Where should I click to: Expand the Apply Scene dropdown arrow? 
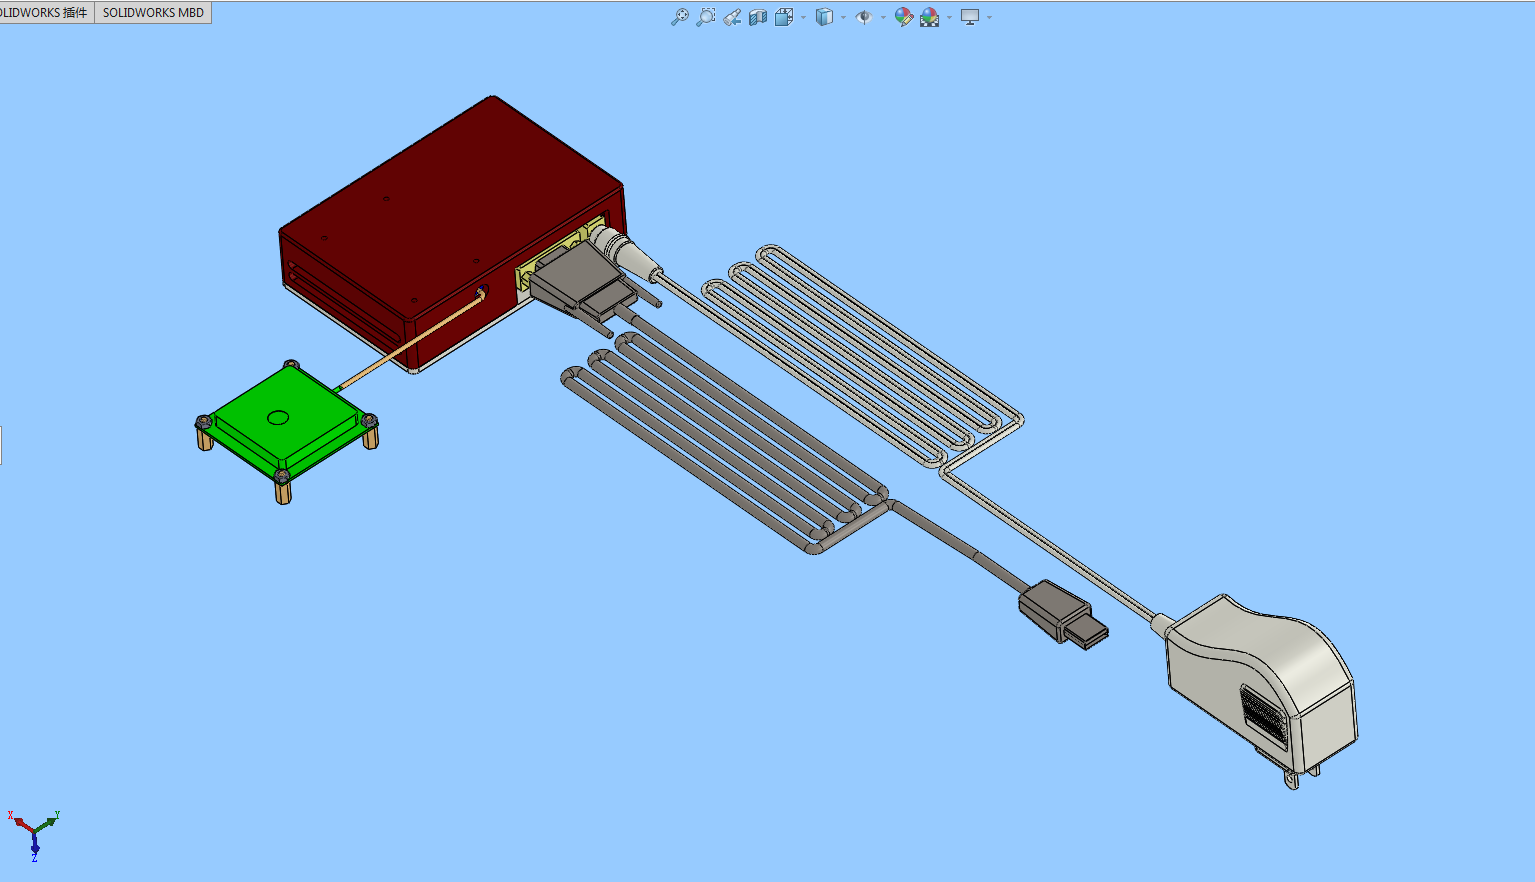click(x=949, y=17)
